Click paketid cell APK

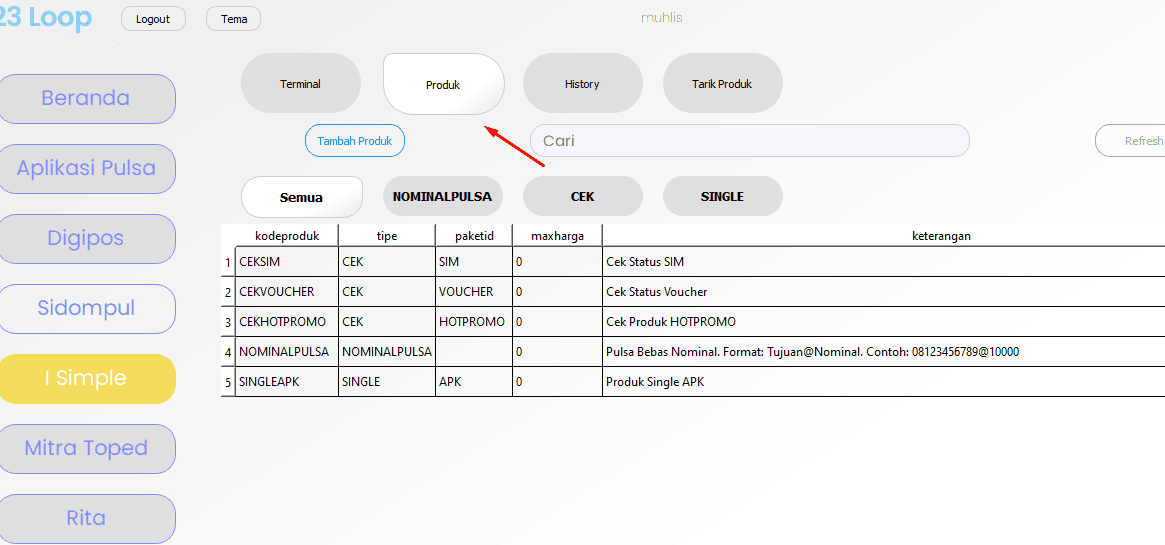pos(474,382)
